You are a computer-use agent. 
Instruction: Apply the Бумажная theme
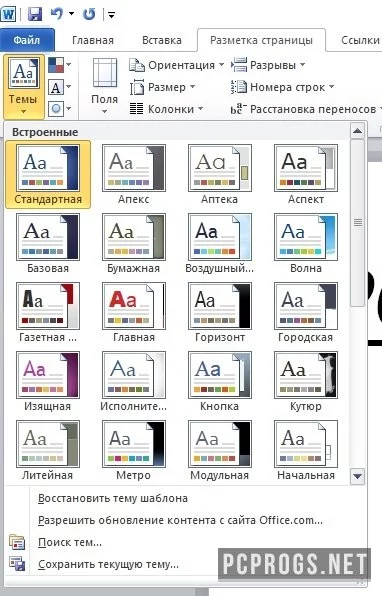tap(134, 243)
